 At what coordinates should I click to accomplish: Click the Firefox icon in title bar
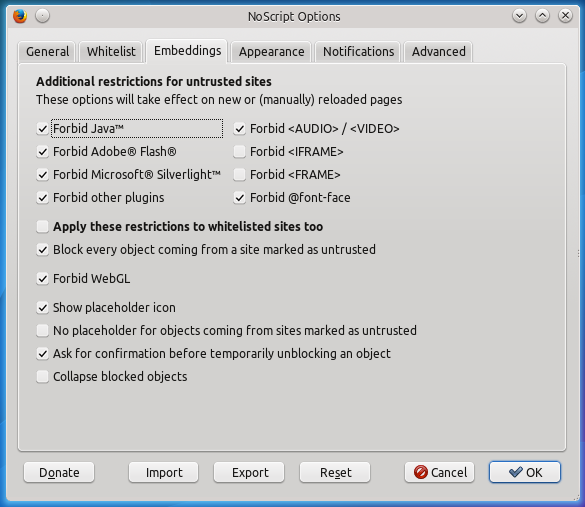point(20,16)
